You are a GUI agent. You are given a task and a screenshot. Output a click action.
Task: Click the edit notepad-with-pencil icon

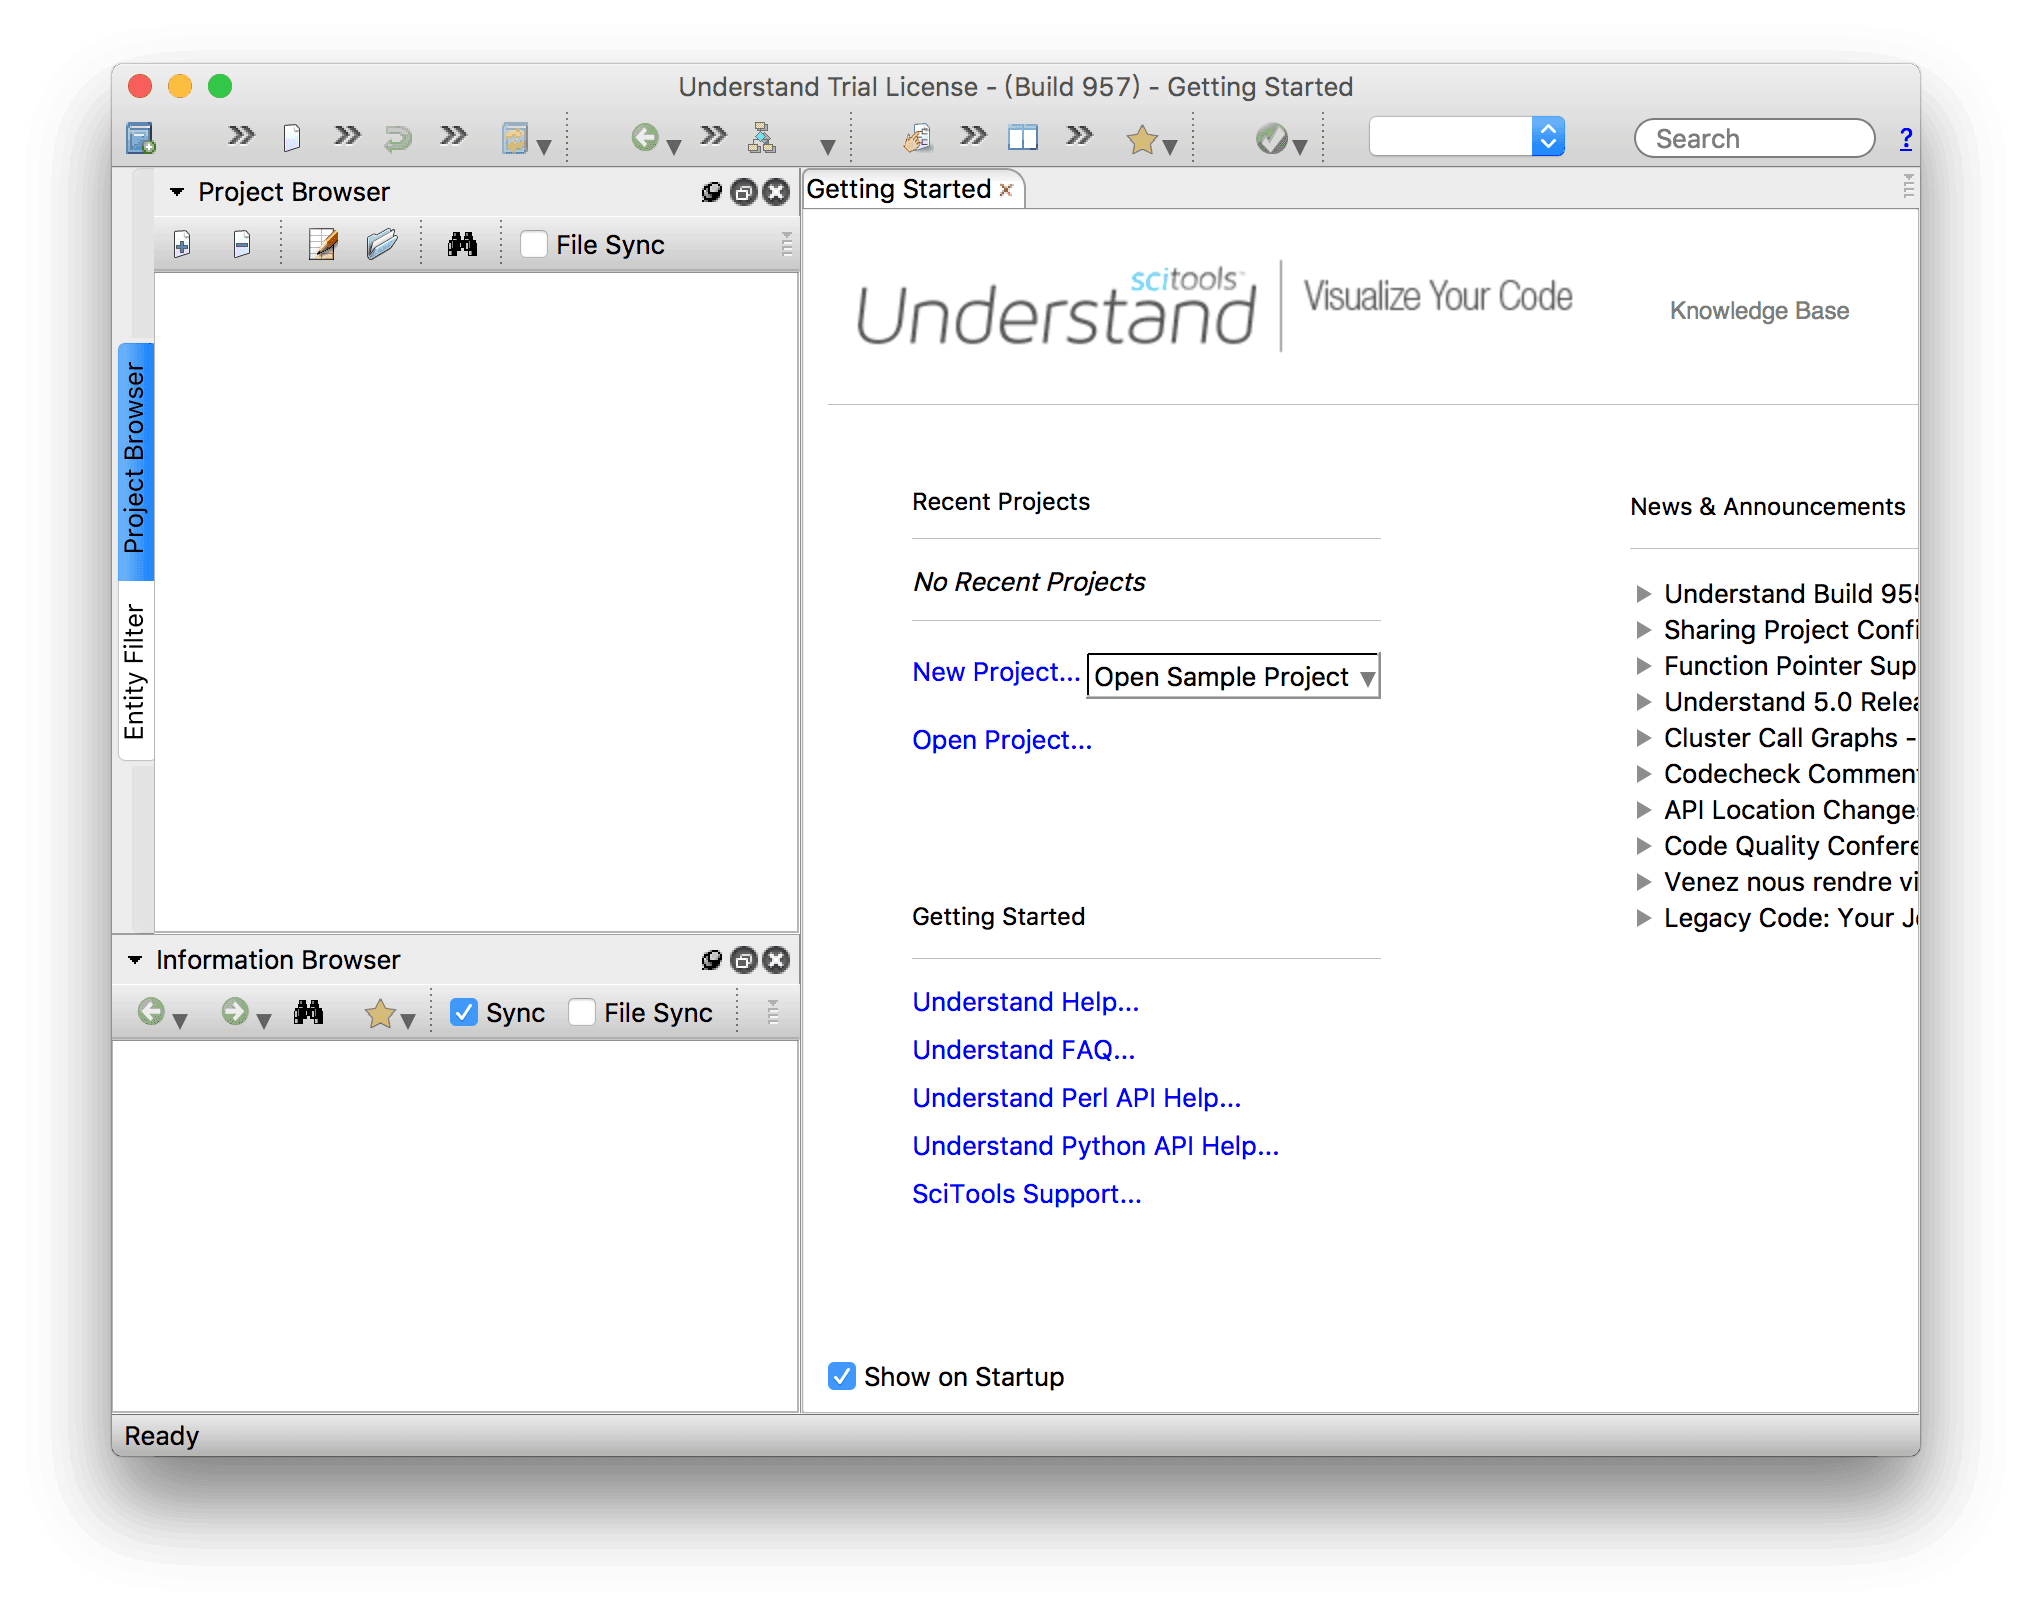(x=323, y=244)
